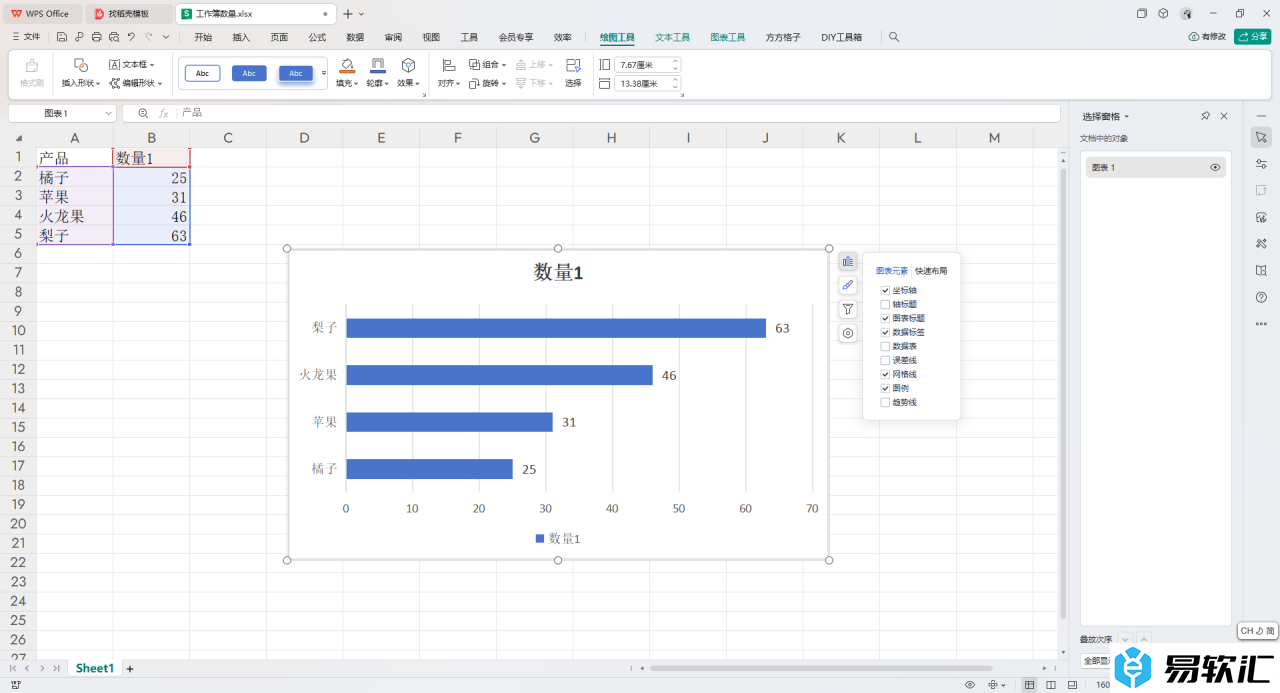Expand the 选择窗格 title dropdown
The height and width of the screenshot is (693, 1280).
click(1127, 116)
